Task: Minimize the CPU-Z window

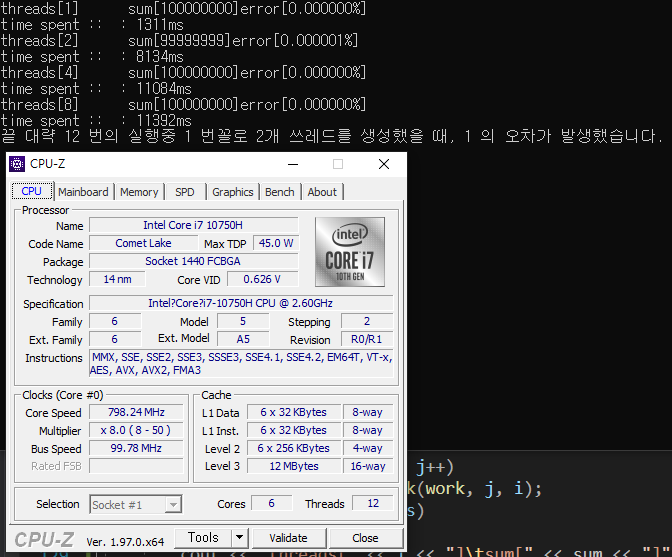Action: pos(293,164)
